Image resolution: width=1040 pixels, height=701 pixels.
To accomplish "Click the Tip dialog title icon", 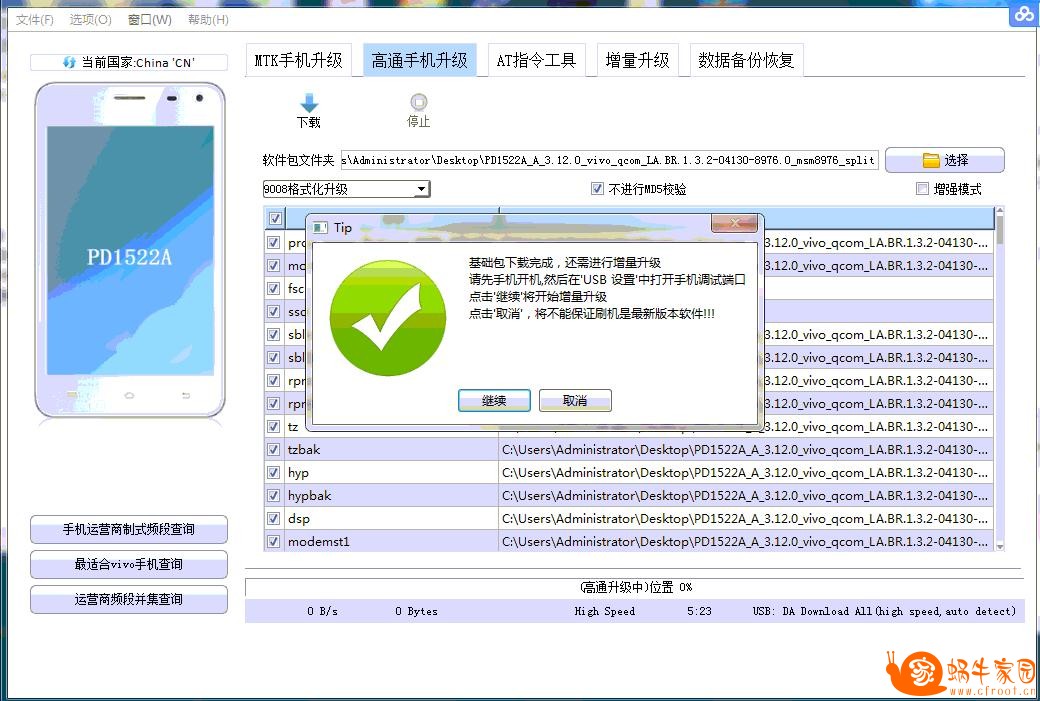I will point(320,227).
